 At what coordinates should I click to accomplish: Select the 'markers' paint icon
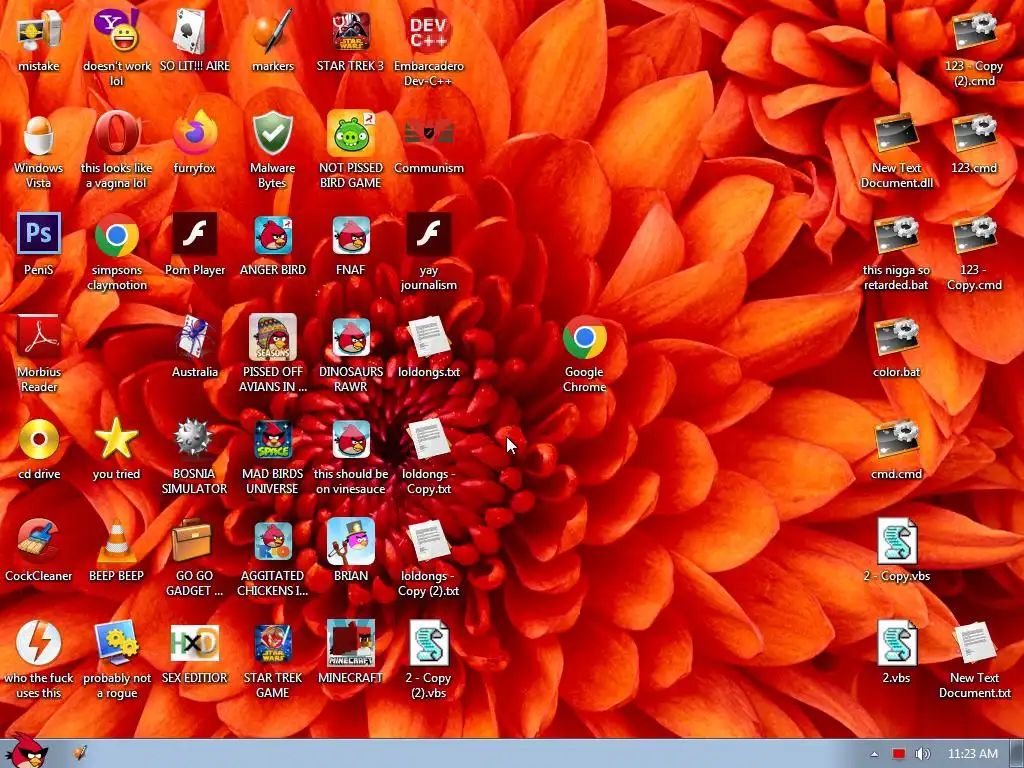pyautogui.click(x=273, y=31)
